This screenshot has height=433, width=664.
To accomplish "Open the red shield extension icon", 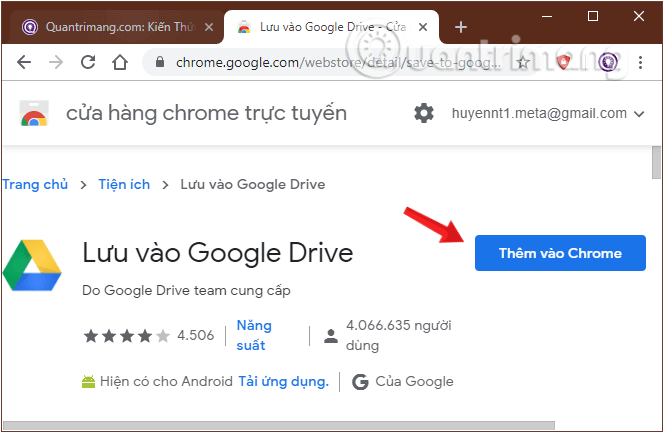I will 563,62.
